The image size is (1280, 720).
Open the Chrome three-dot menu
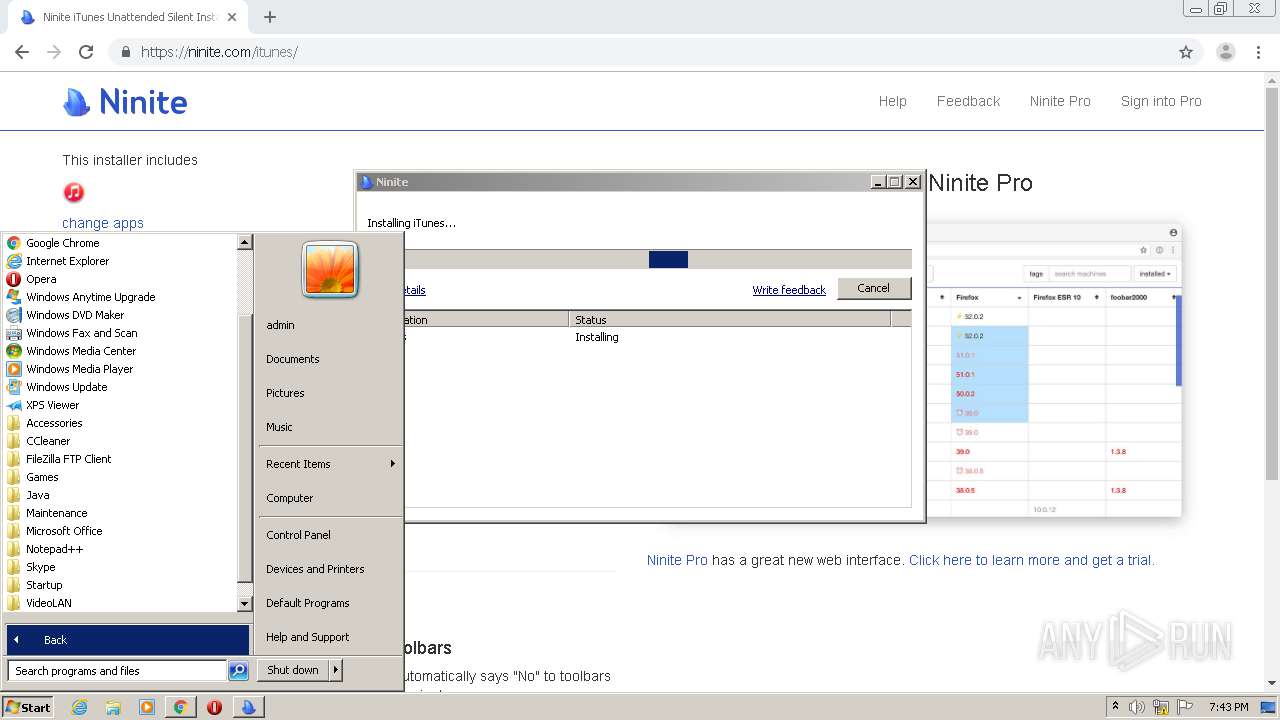(1258, 52)
